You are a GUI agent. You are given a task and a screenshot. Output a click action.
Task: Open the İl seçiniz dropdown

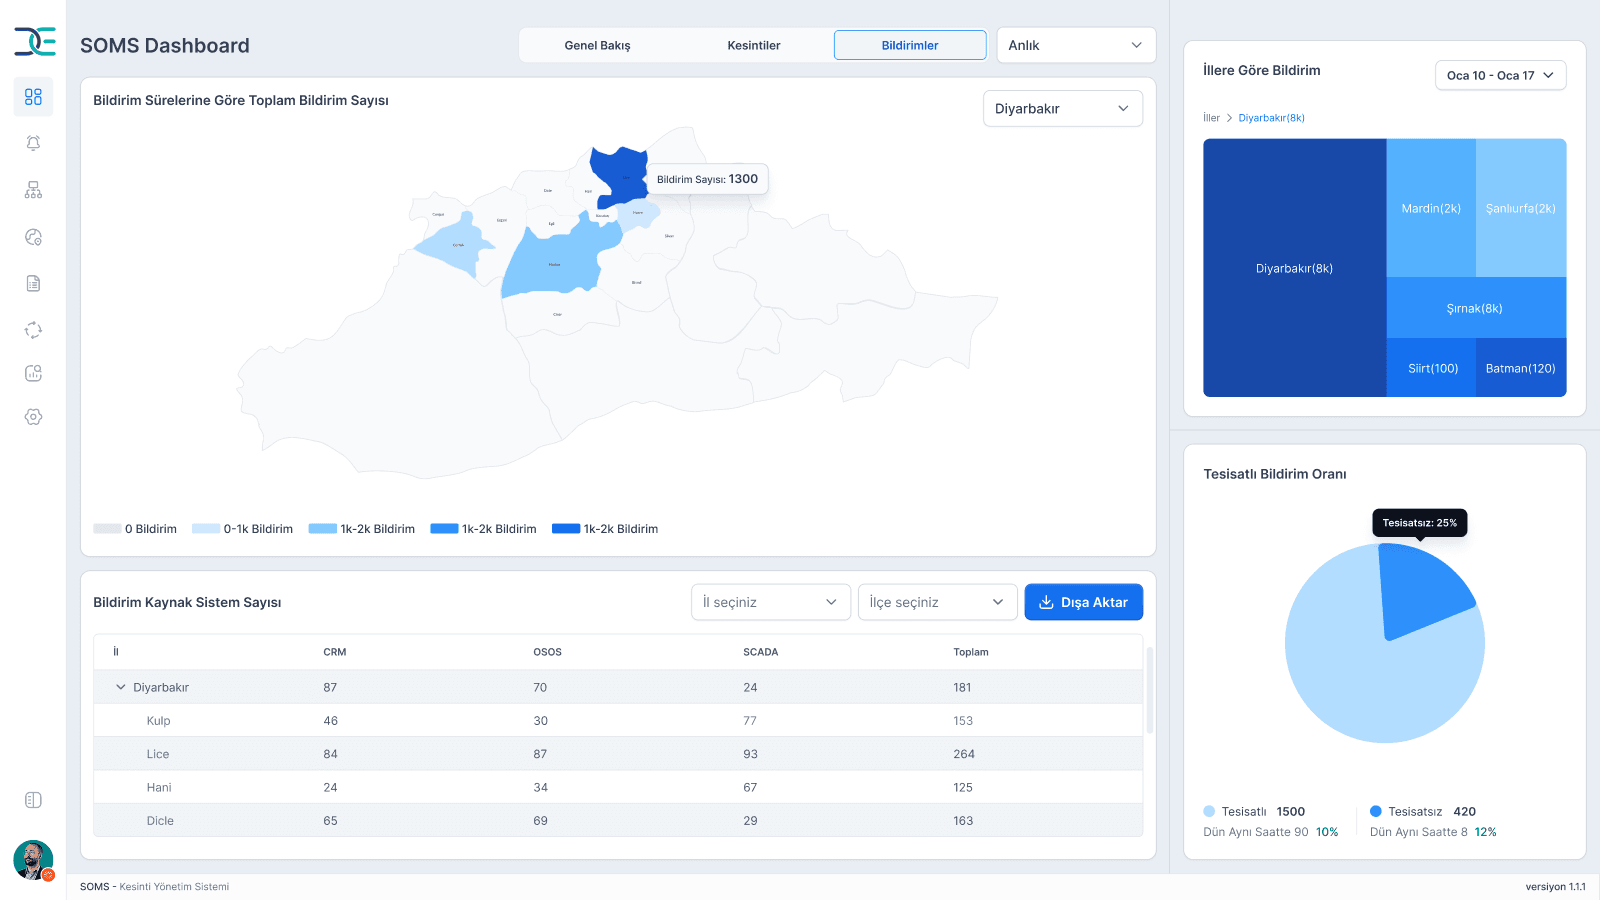770,602
